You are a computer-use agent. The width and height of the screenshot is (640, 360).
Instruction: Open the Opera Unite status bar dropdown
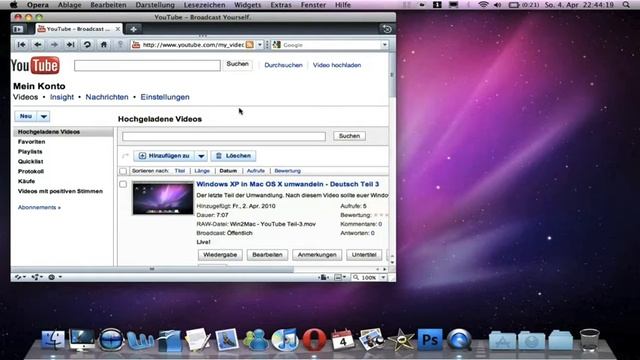click(37, 277)
